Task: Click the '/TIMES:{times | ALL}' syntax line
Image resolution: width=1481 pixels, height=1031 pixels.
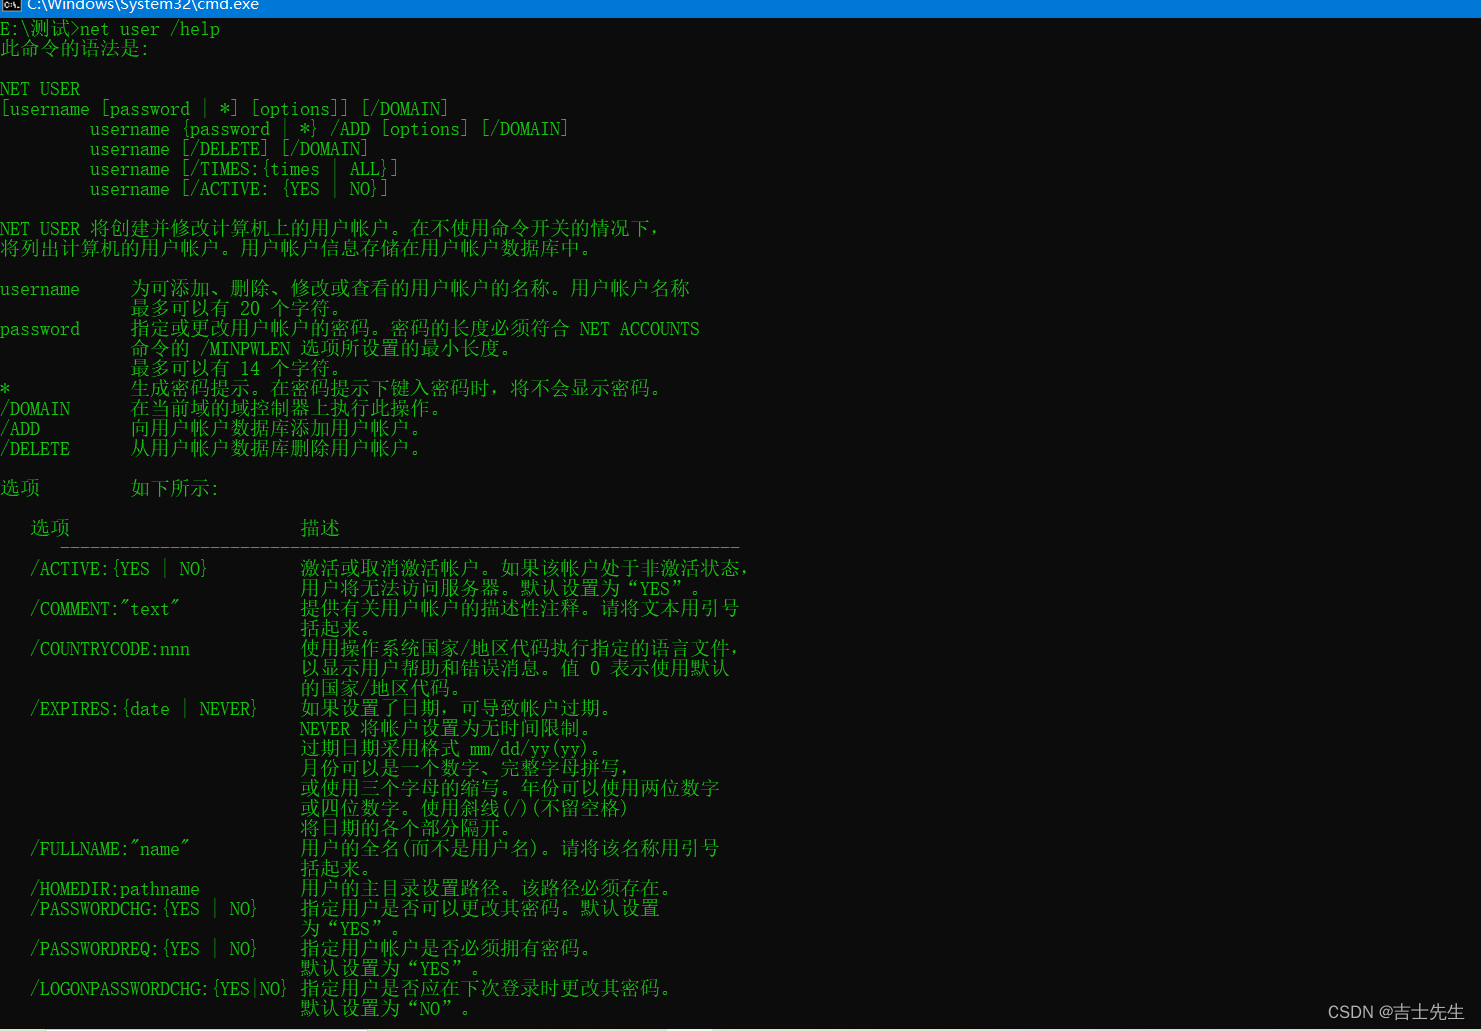Action: point(244,169)
